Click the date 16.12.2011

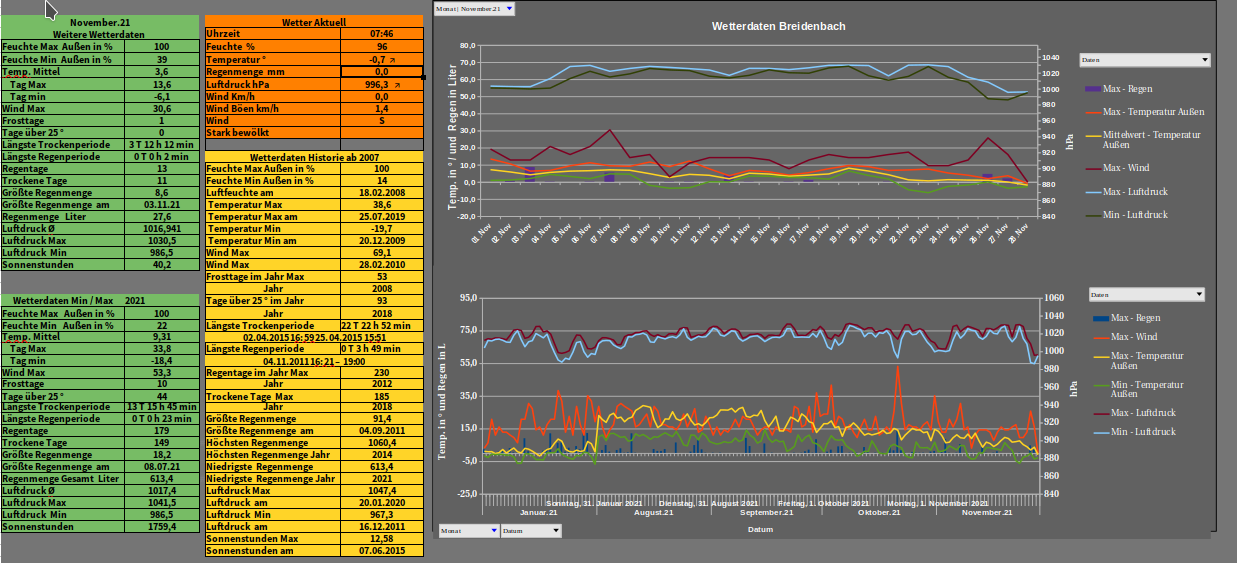[382, 526]
